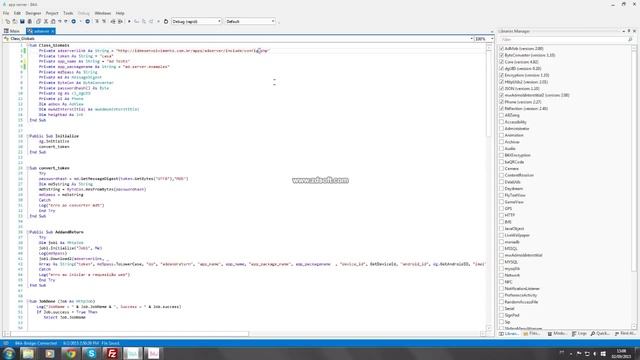Viewport: 640px width, 360px height.
Task: Collapse Sub Class_Globals code block
Action: click(28, 45)
